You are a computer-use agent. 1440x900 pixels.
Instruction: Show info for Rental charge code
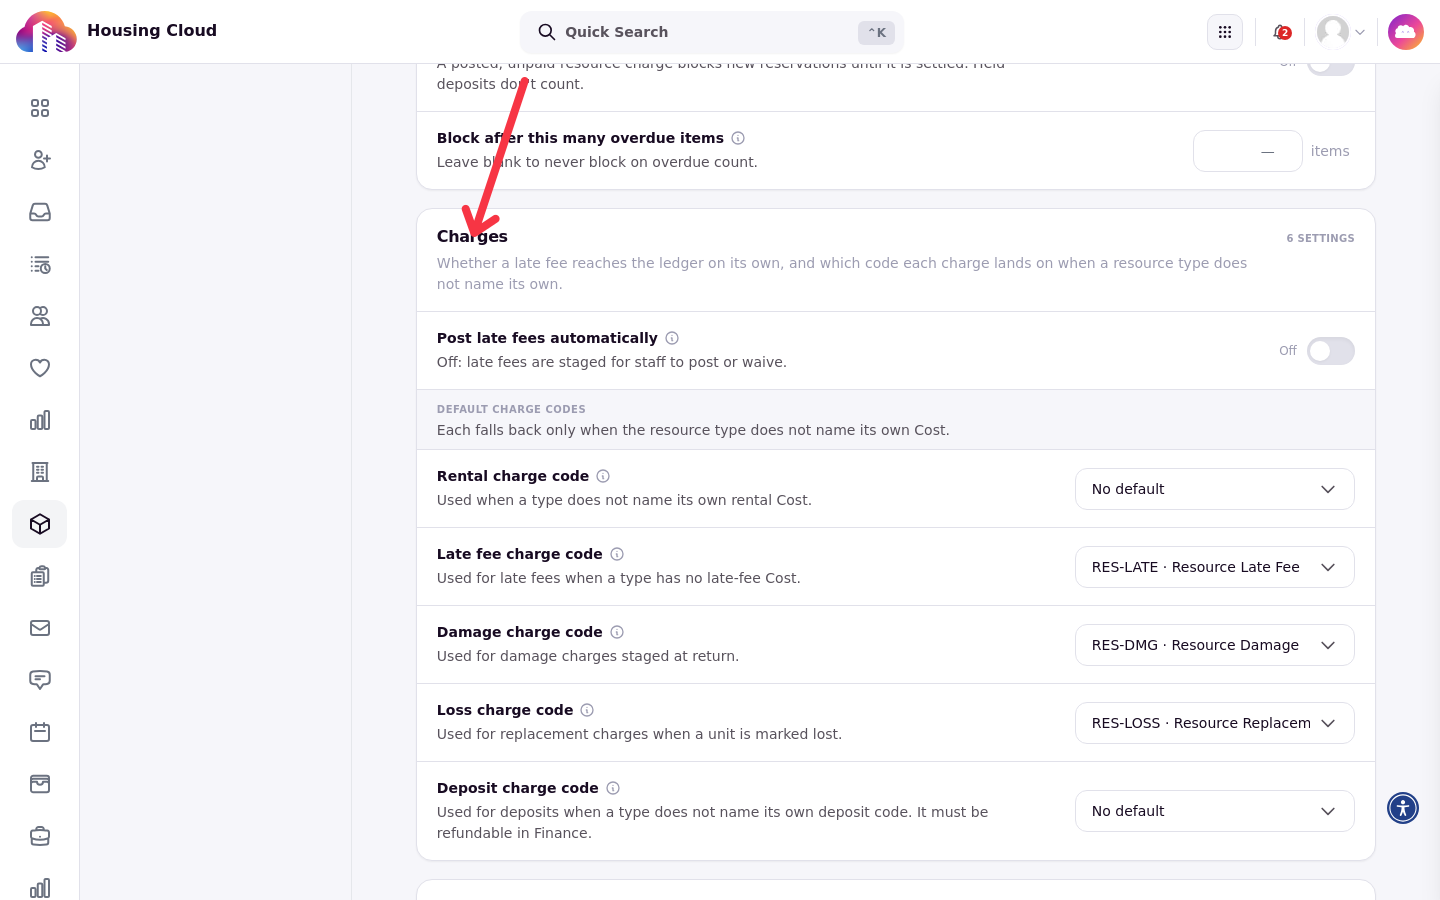click(603, 476)
